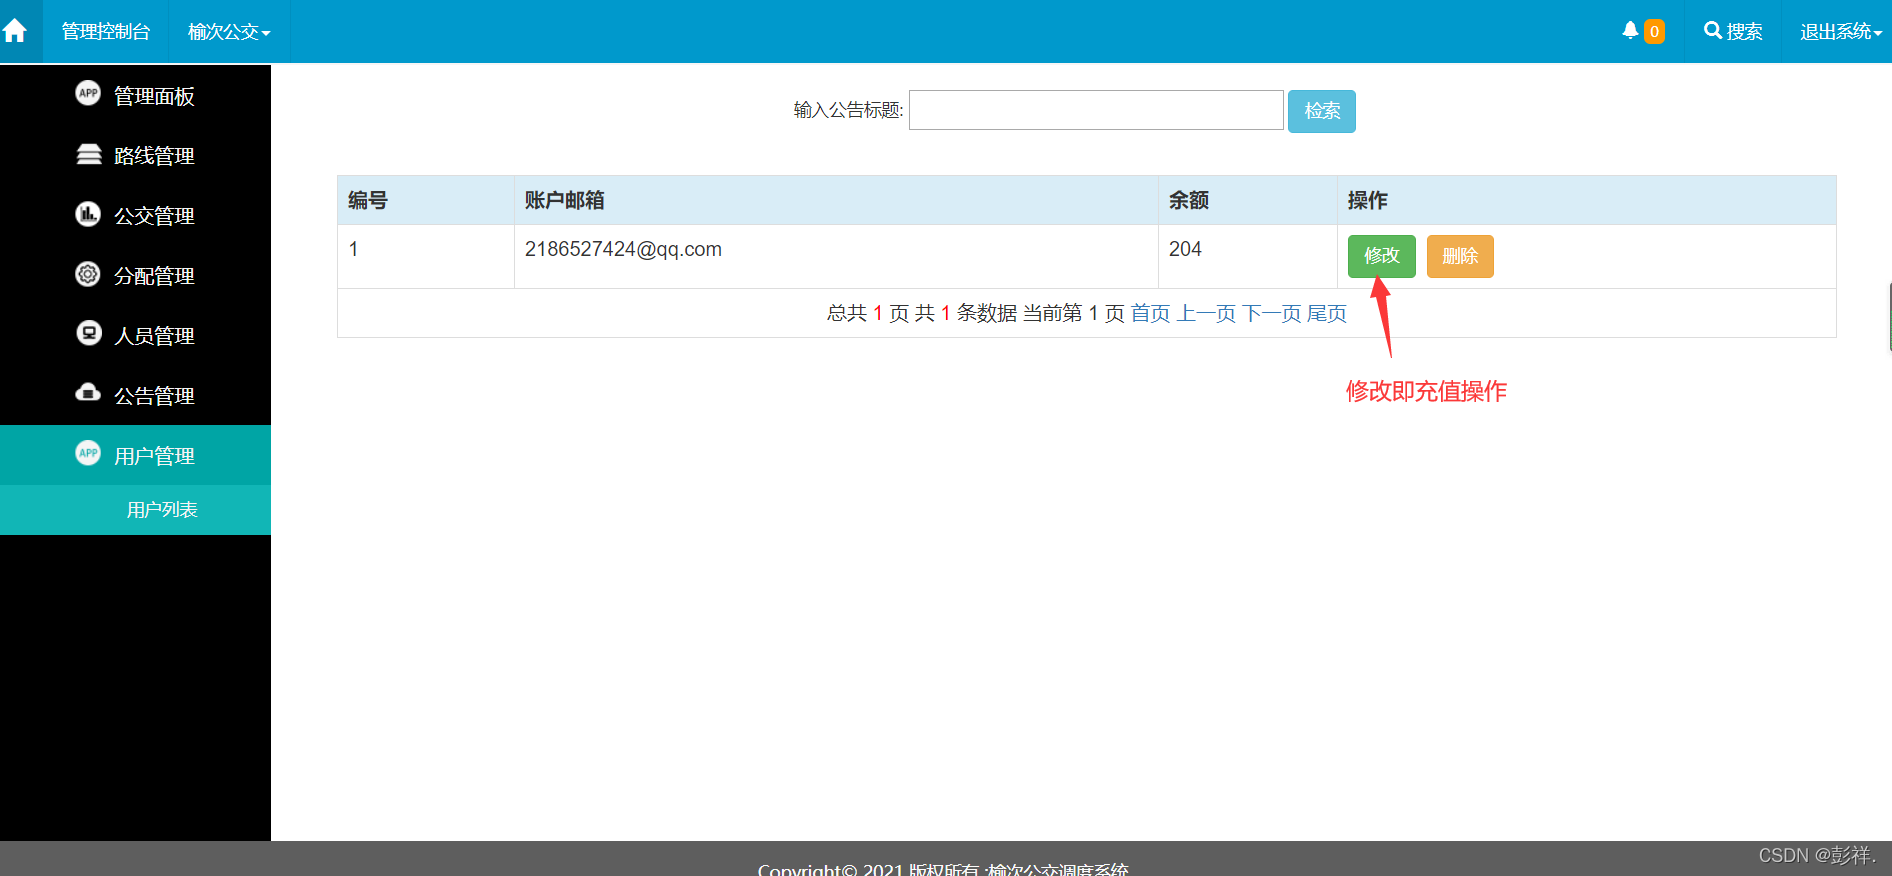Image resolution: width=1892 pixels, height=876 pixels.
Task: Focus the 输入公告标题 search field
Action: coord(1096,110)
